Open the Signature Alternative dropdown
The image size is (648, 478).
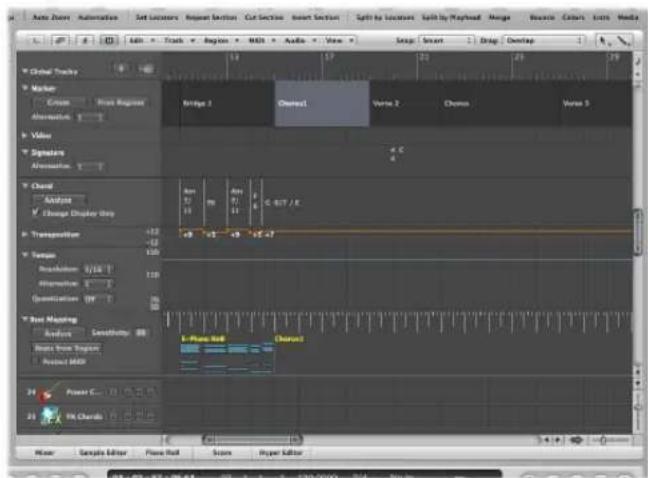90,166
